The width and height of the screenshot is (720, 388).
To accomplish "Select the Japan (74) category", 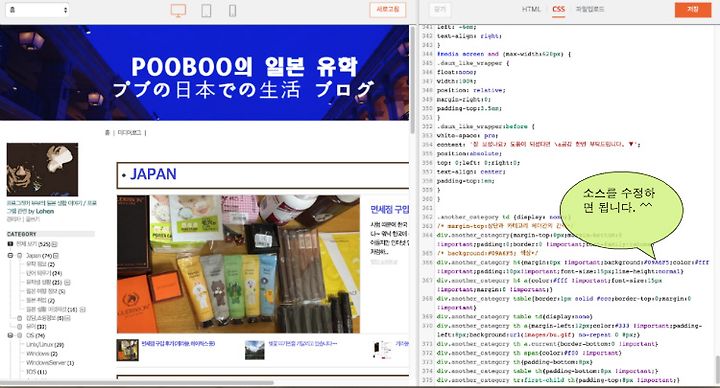I will point(39,256).
